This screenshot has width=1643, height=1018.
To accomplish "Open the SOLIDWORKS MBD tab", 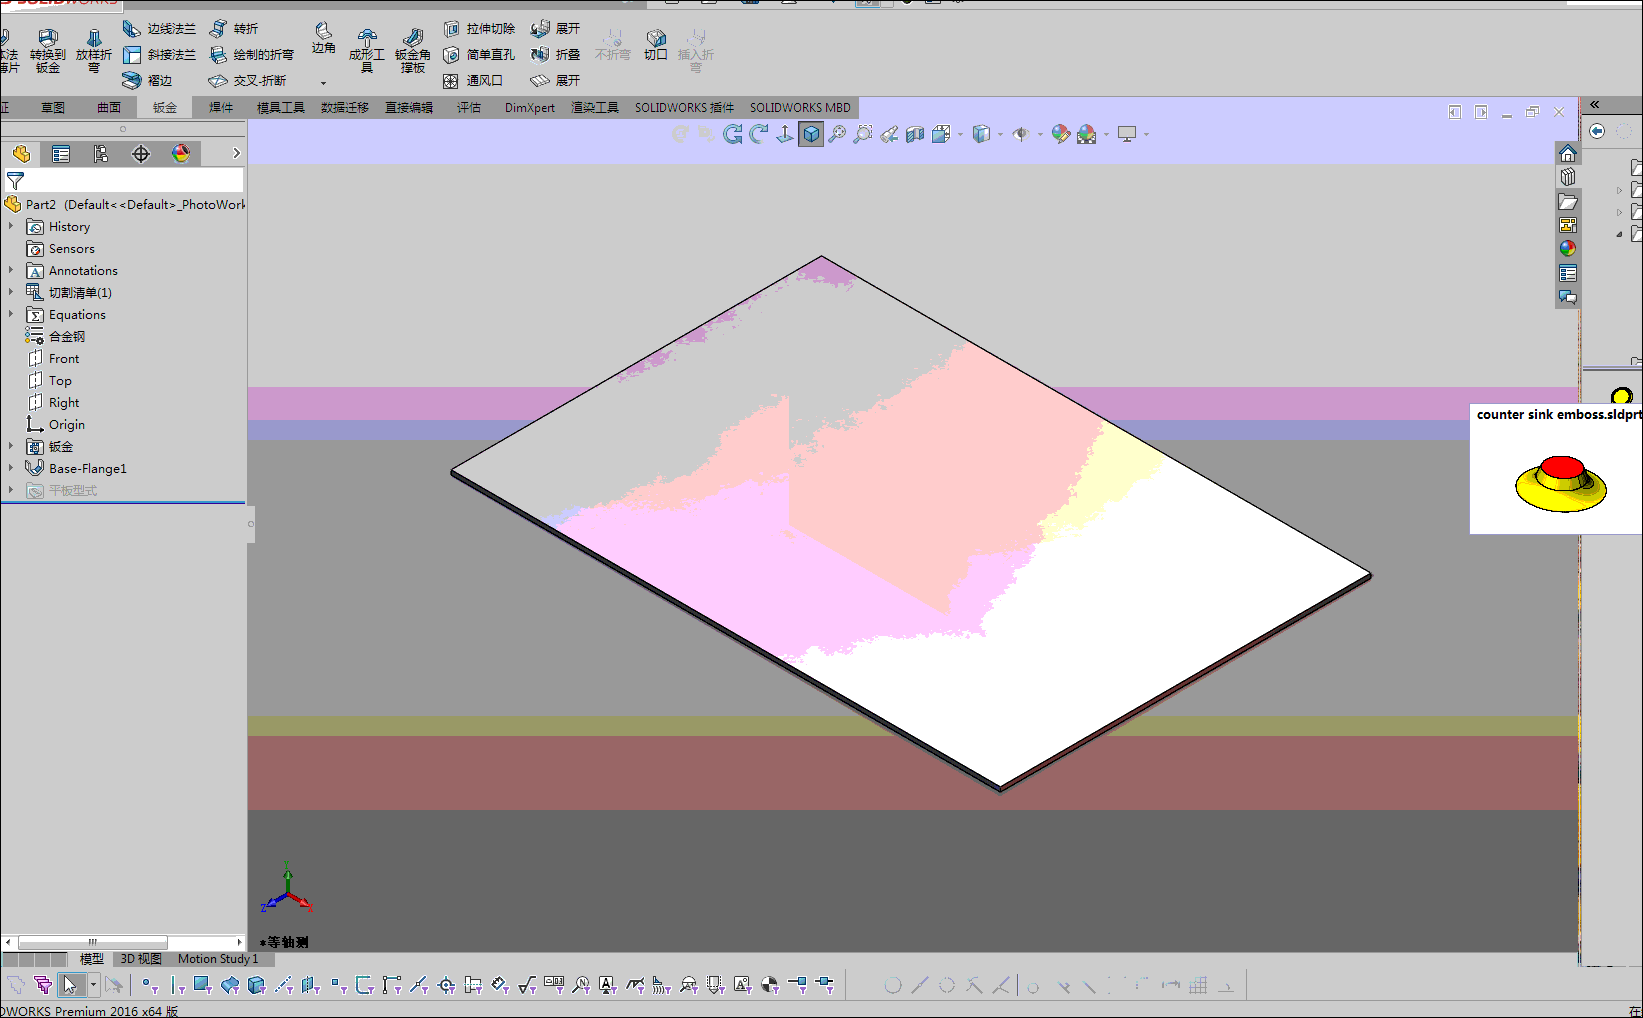I will [801, 108].
